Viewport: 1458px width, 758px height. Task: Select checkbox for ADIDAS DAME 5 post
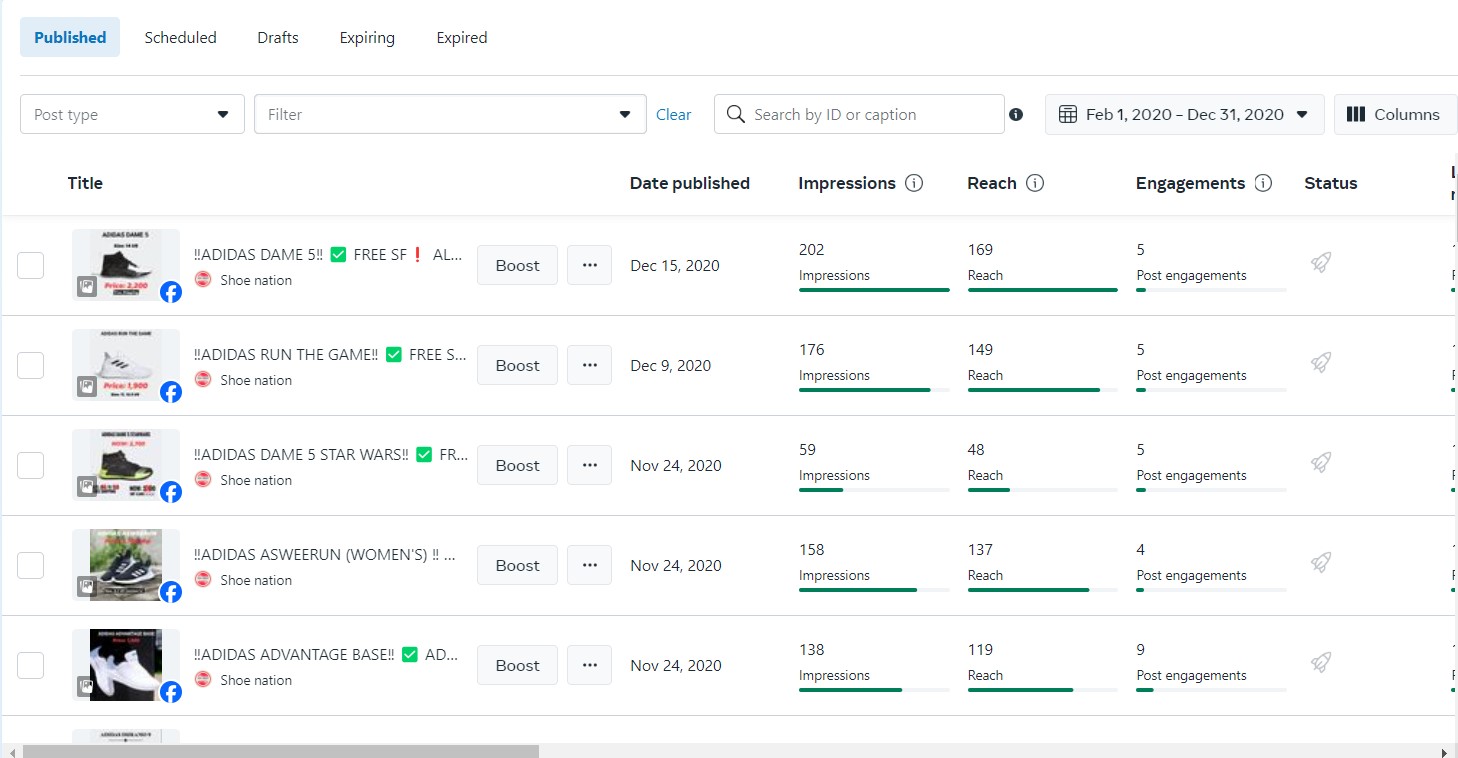click(x=31, y=265)
